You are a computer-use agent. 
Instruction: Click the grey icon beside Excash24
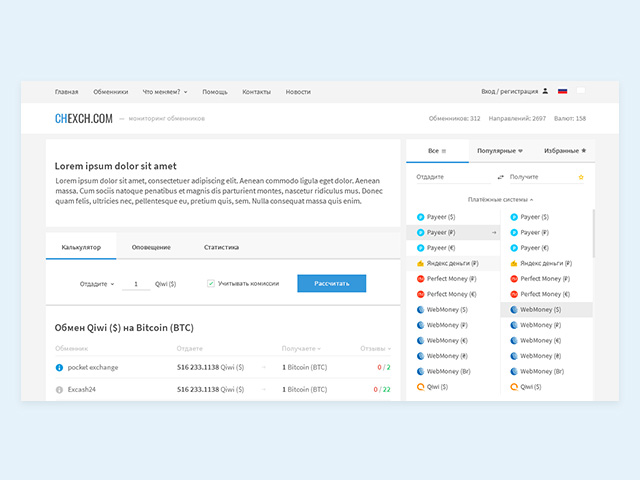(x=59, y=390)
